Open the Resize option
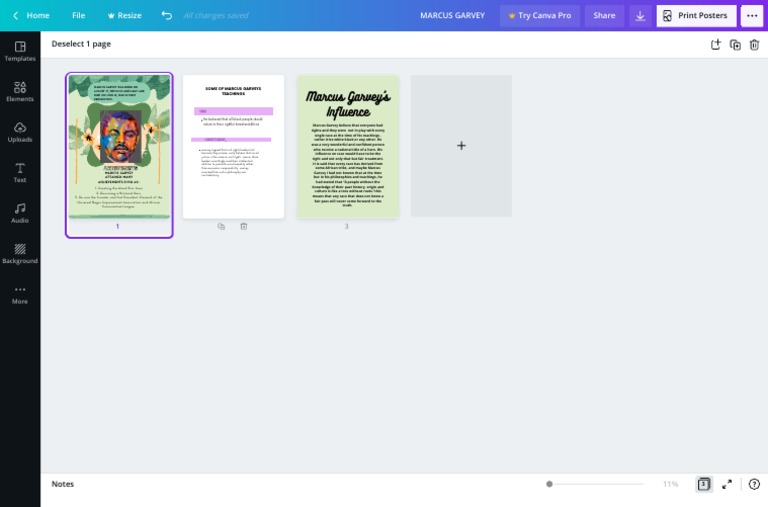 [124, 15]
